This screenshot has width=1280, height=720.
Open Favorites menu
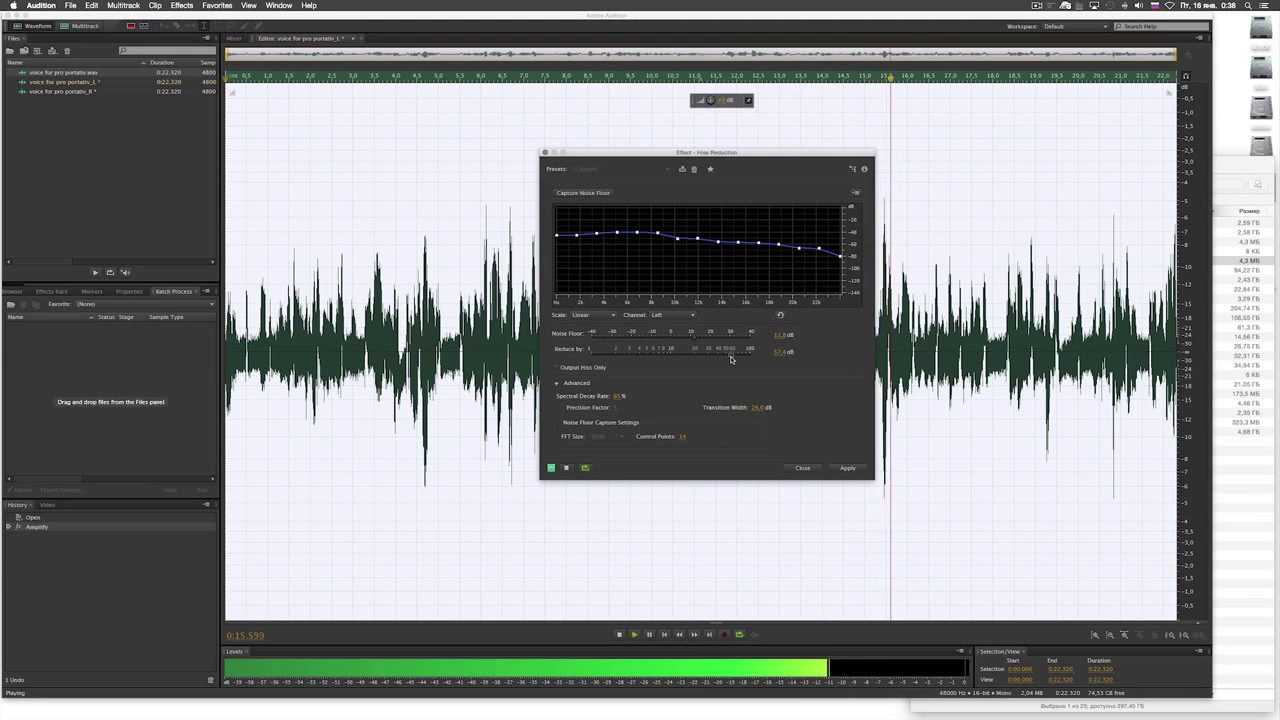pyautogui.click(x=217, y=5)
